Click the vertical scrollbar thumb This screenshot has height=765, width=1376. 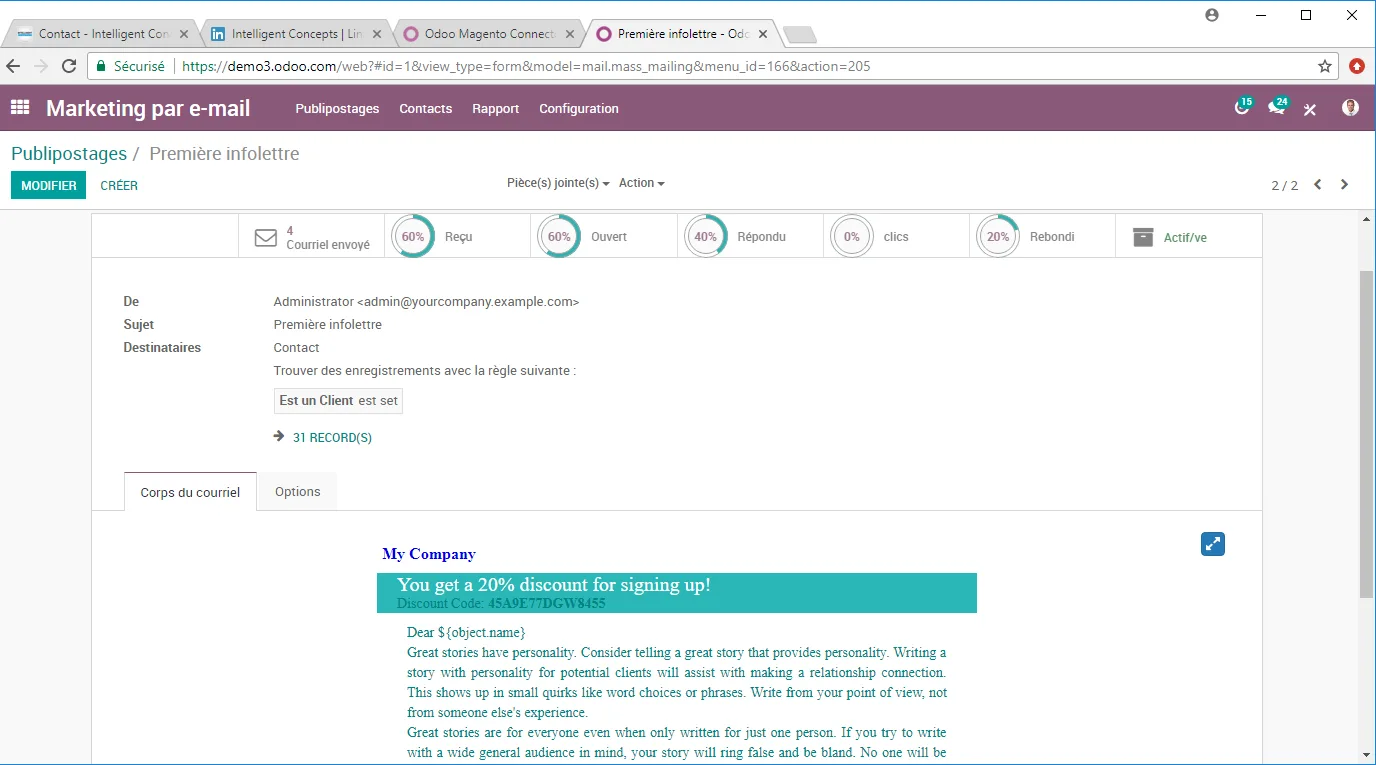pyautogui.click(x=1366, y=434)
